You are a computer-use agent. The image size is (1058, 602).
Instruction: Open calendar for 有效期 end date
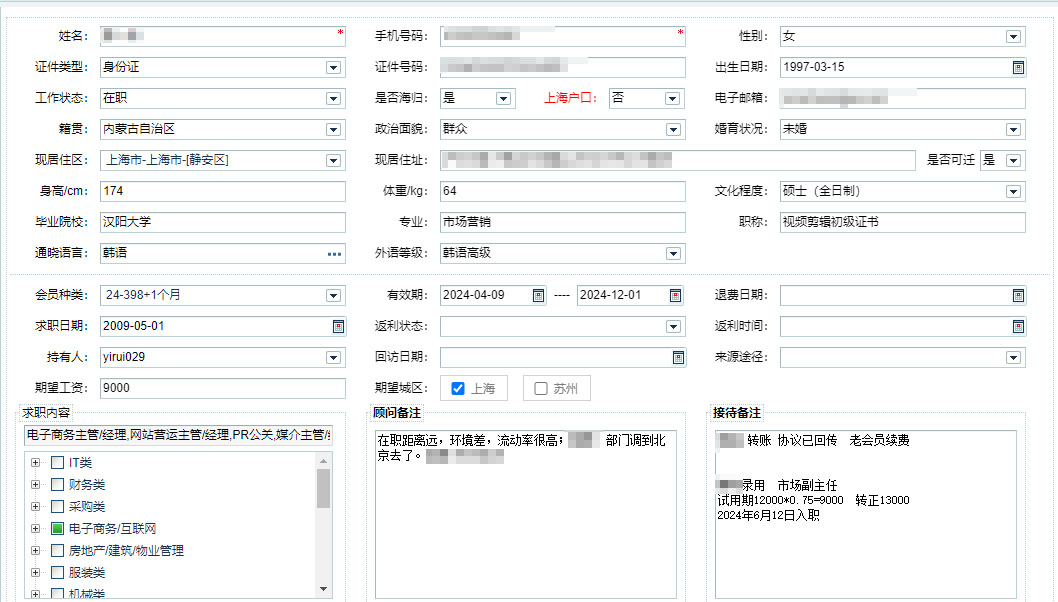tap(675, 296)
